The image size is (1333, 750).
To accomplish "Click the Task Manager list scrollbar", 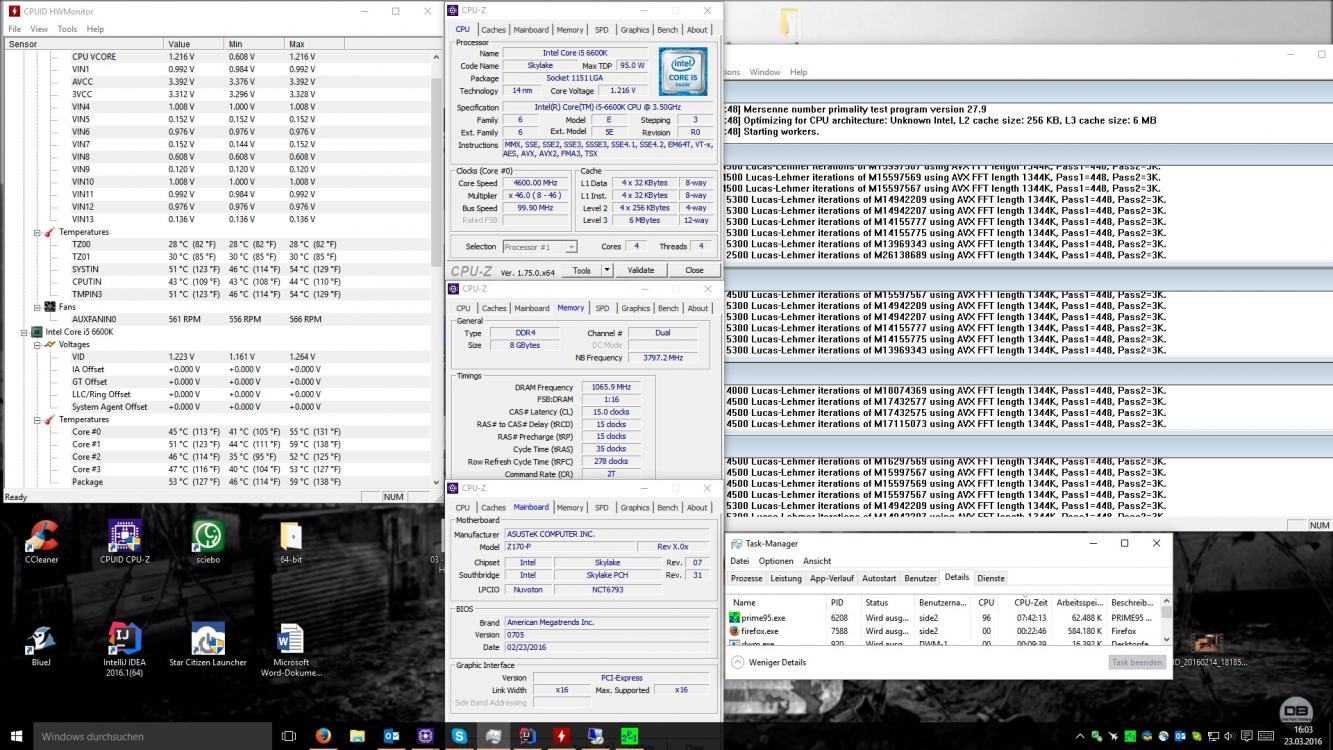I will (x=1166, y=620).
